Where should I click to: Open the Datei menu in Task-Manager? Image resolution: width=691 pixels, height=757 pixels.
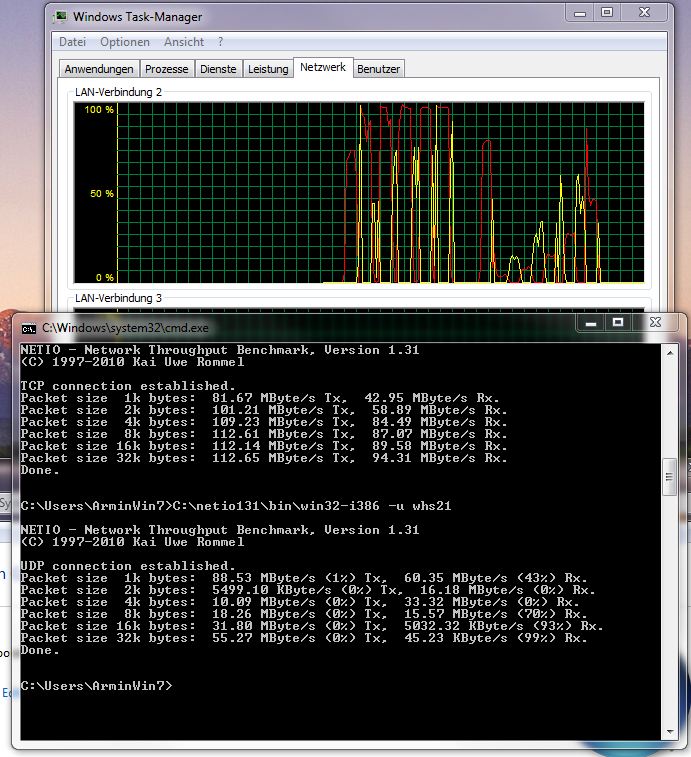point(72,42)
